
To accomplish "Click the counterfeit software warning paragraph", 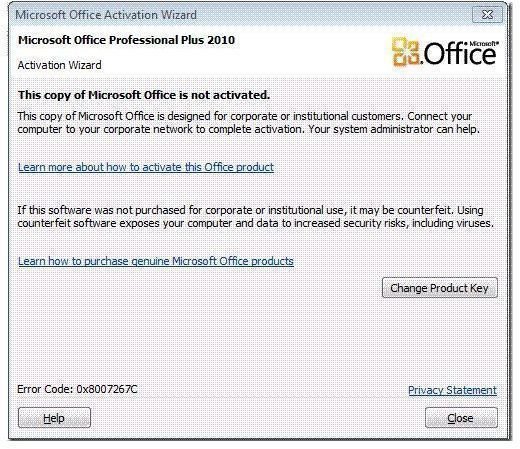I will point(255,217).
